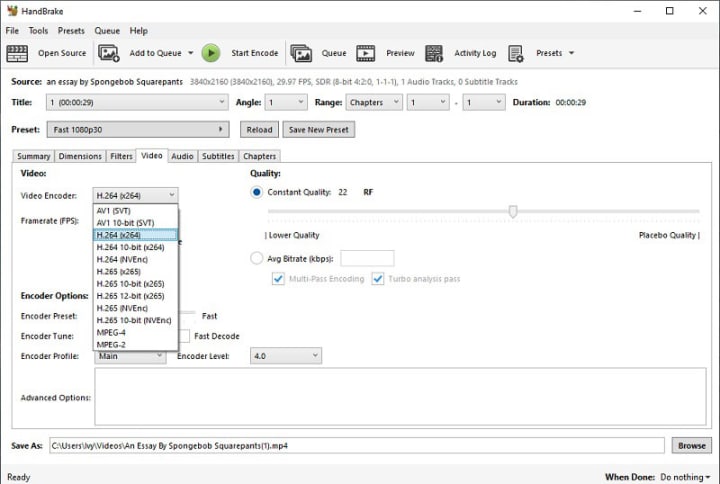
Task: Click the Start Encode label
Action: [x=255, y=53]
